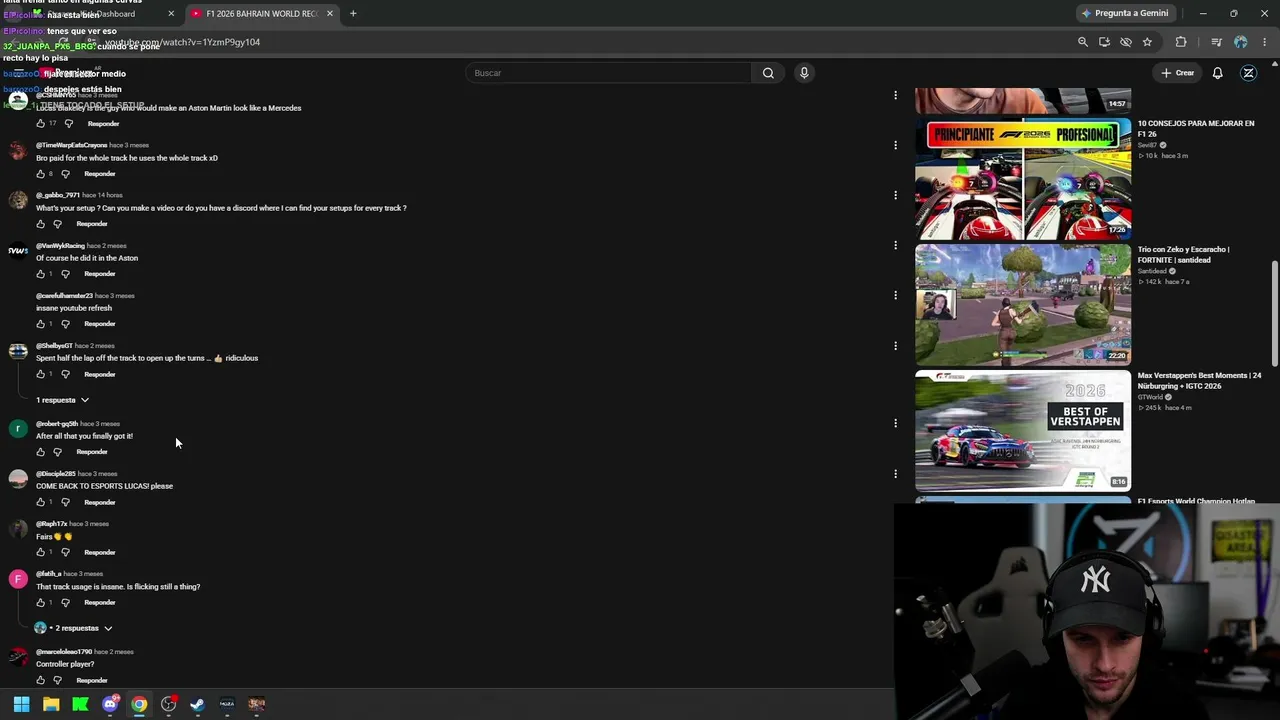Open the @ShelbysGT channel link
This screenshot has width=1280, height=720.
tap(53, 346)
